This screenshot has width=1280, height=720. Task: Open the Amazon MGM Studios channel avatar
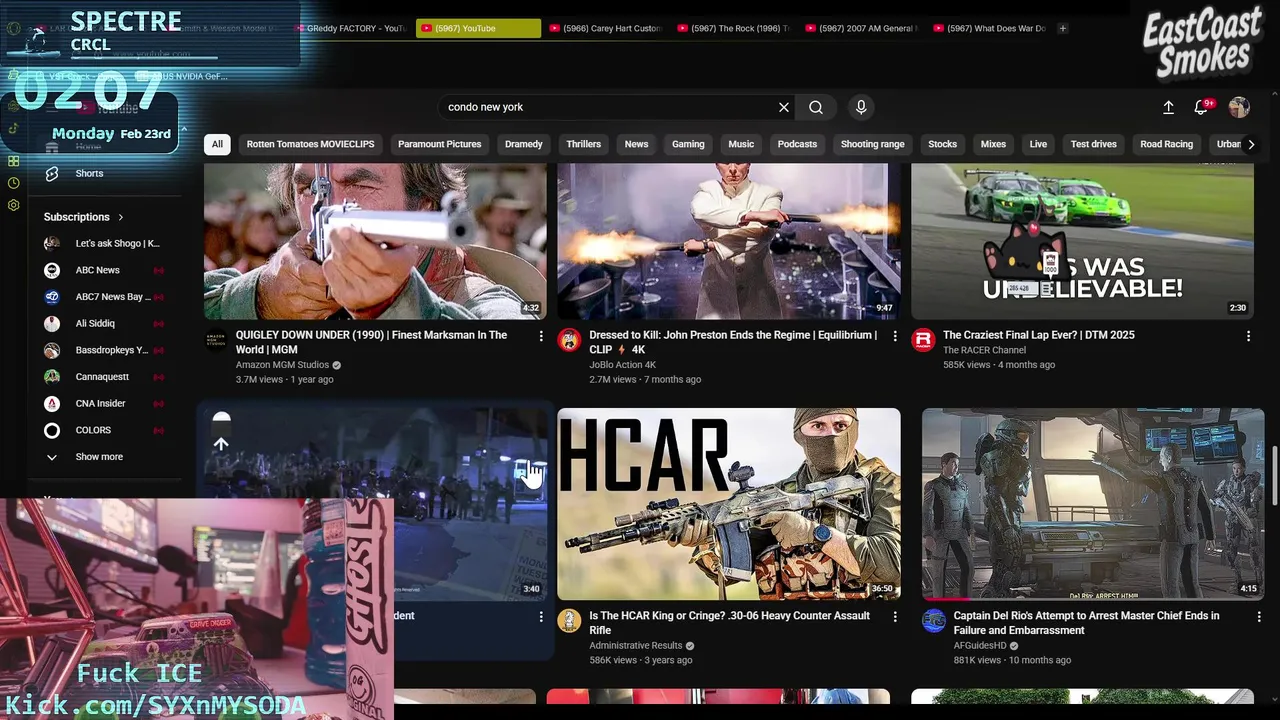point(216,340)
